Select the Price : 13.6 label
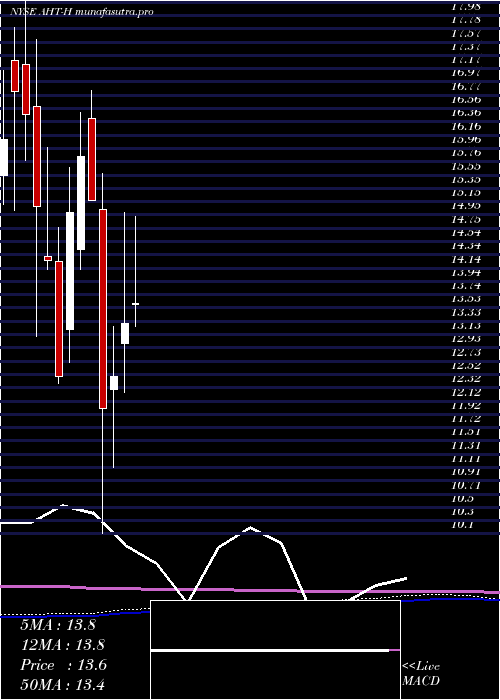 63,665
